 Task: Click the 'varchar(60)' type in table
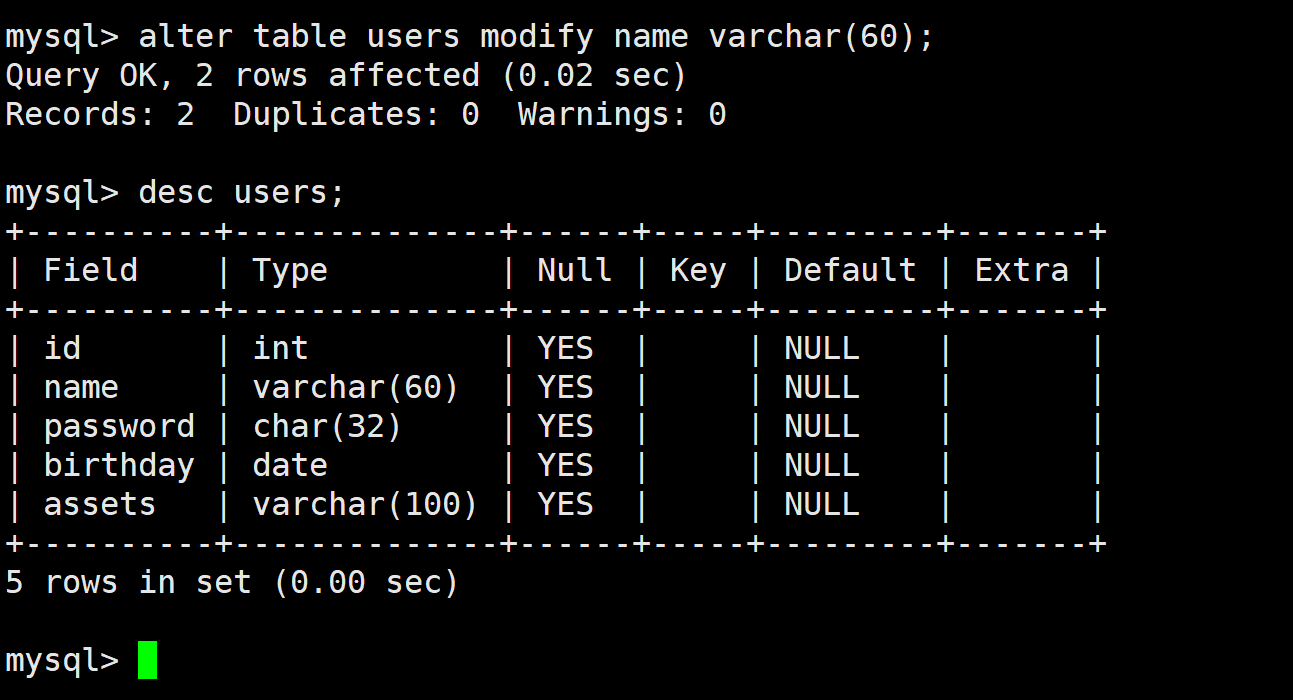356,387
